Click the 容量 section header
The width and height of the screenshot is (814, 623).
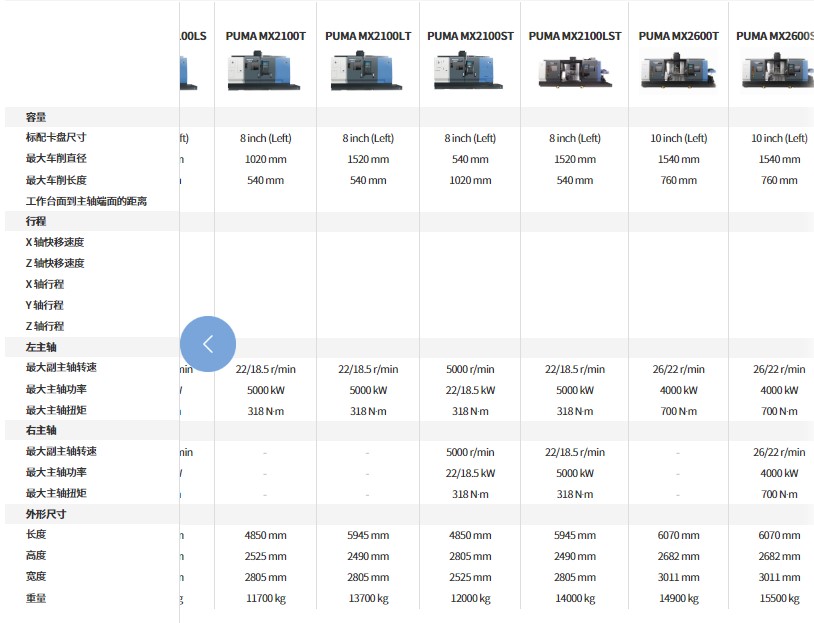(x=36, y=117)
